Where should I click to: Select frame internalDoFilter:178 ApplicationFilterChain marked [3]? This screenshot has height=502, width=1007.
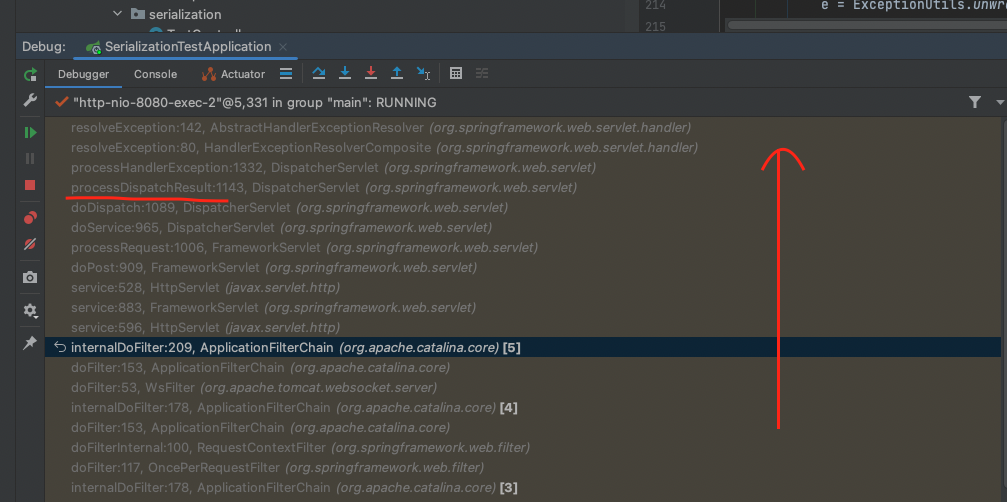[523, 487]
